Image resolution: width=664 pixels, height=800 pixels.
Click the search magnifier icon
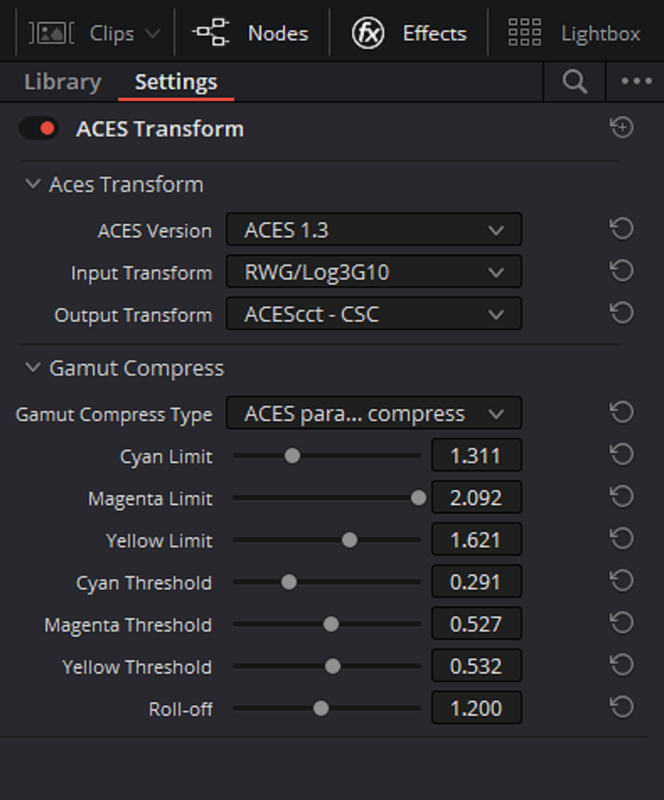[575, 82]
